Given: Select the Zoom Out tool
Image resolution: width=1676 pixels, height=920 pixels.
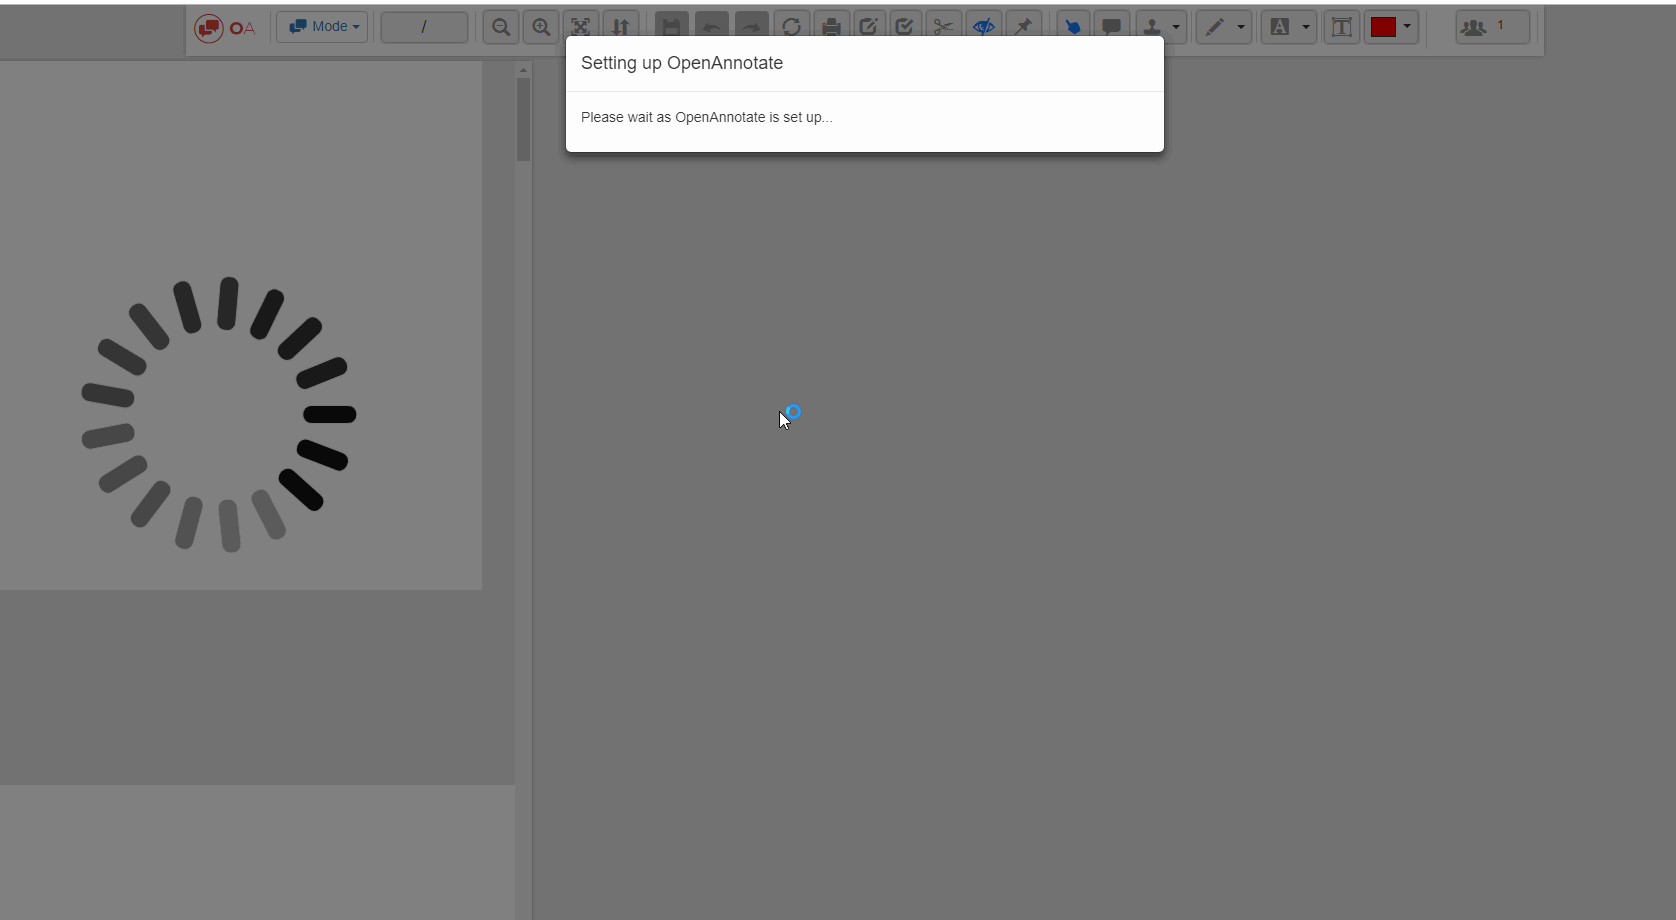Looking at the screenshot, I should [500, 27].
